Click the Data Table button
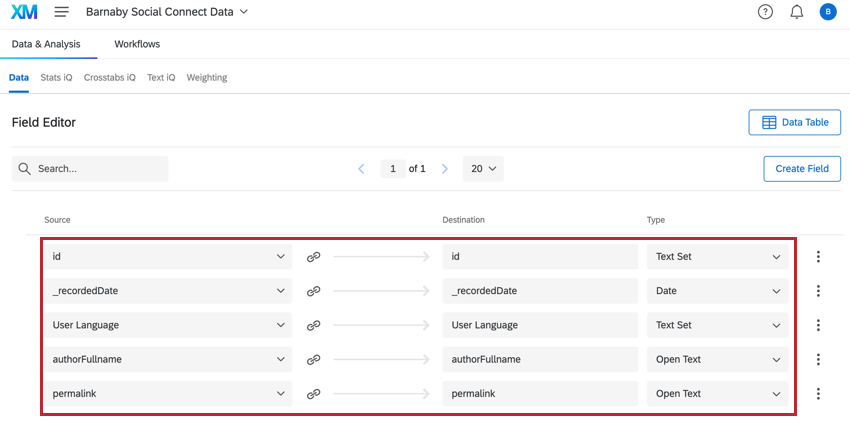850x425 pixels. coord(795,123)
